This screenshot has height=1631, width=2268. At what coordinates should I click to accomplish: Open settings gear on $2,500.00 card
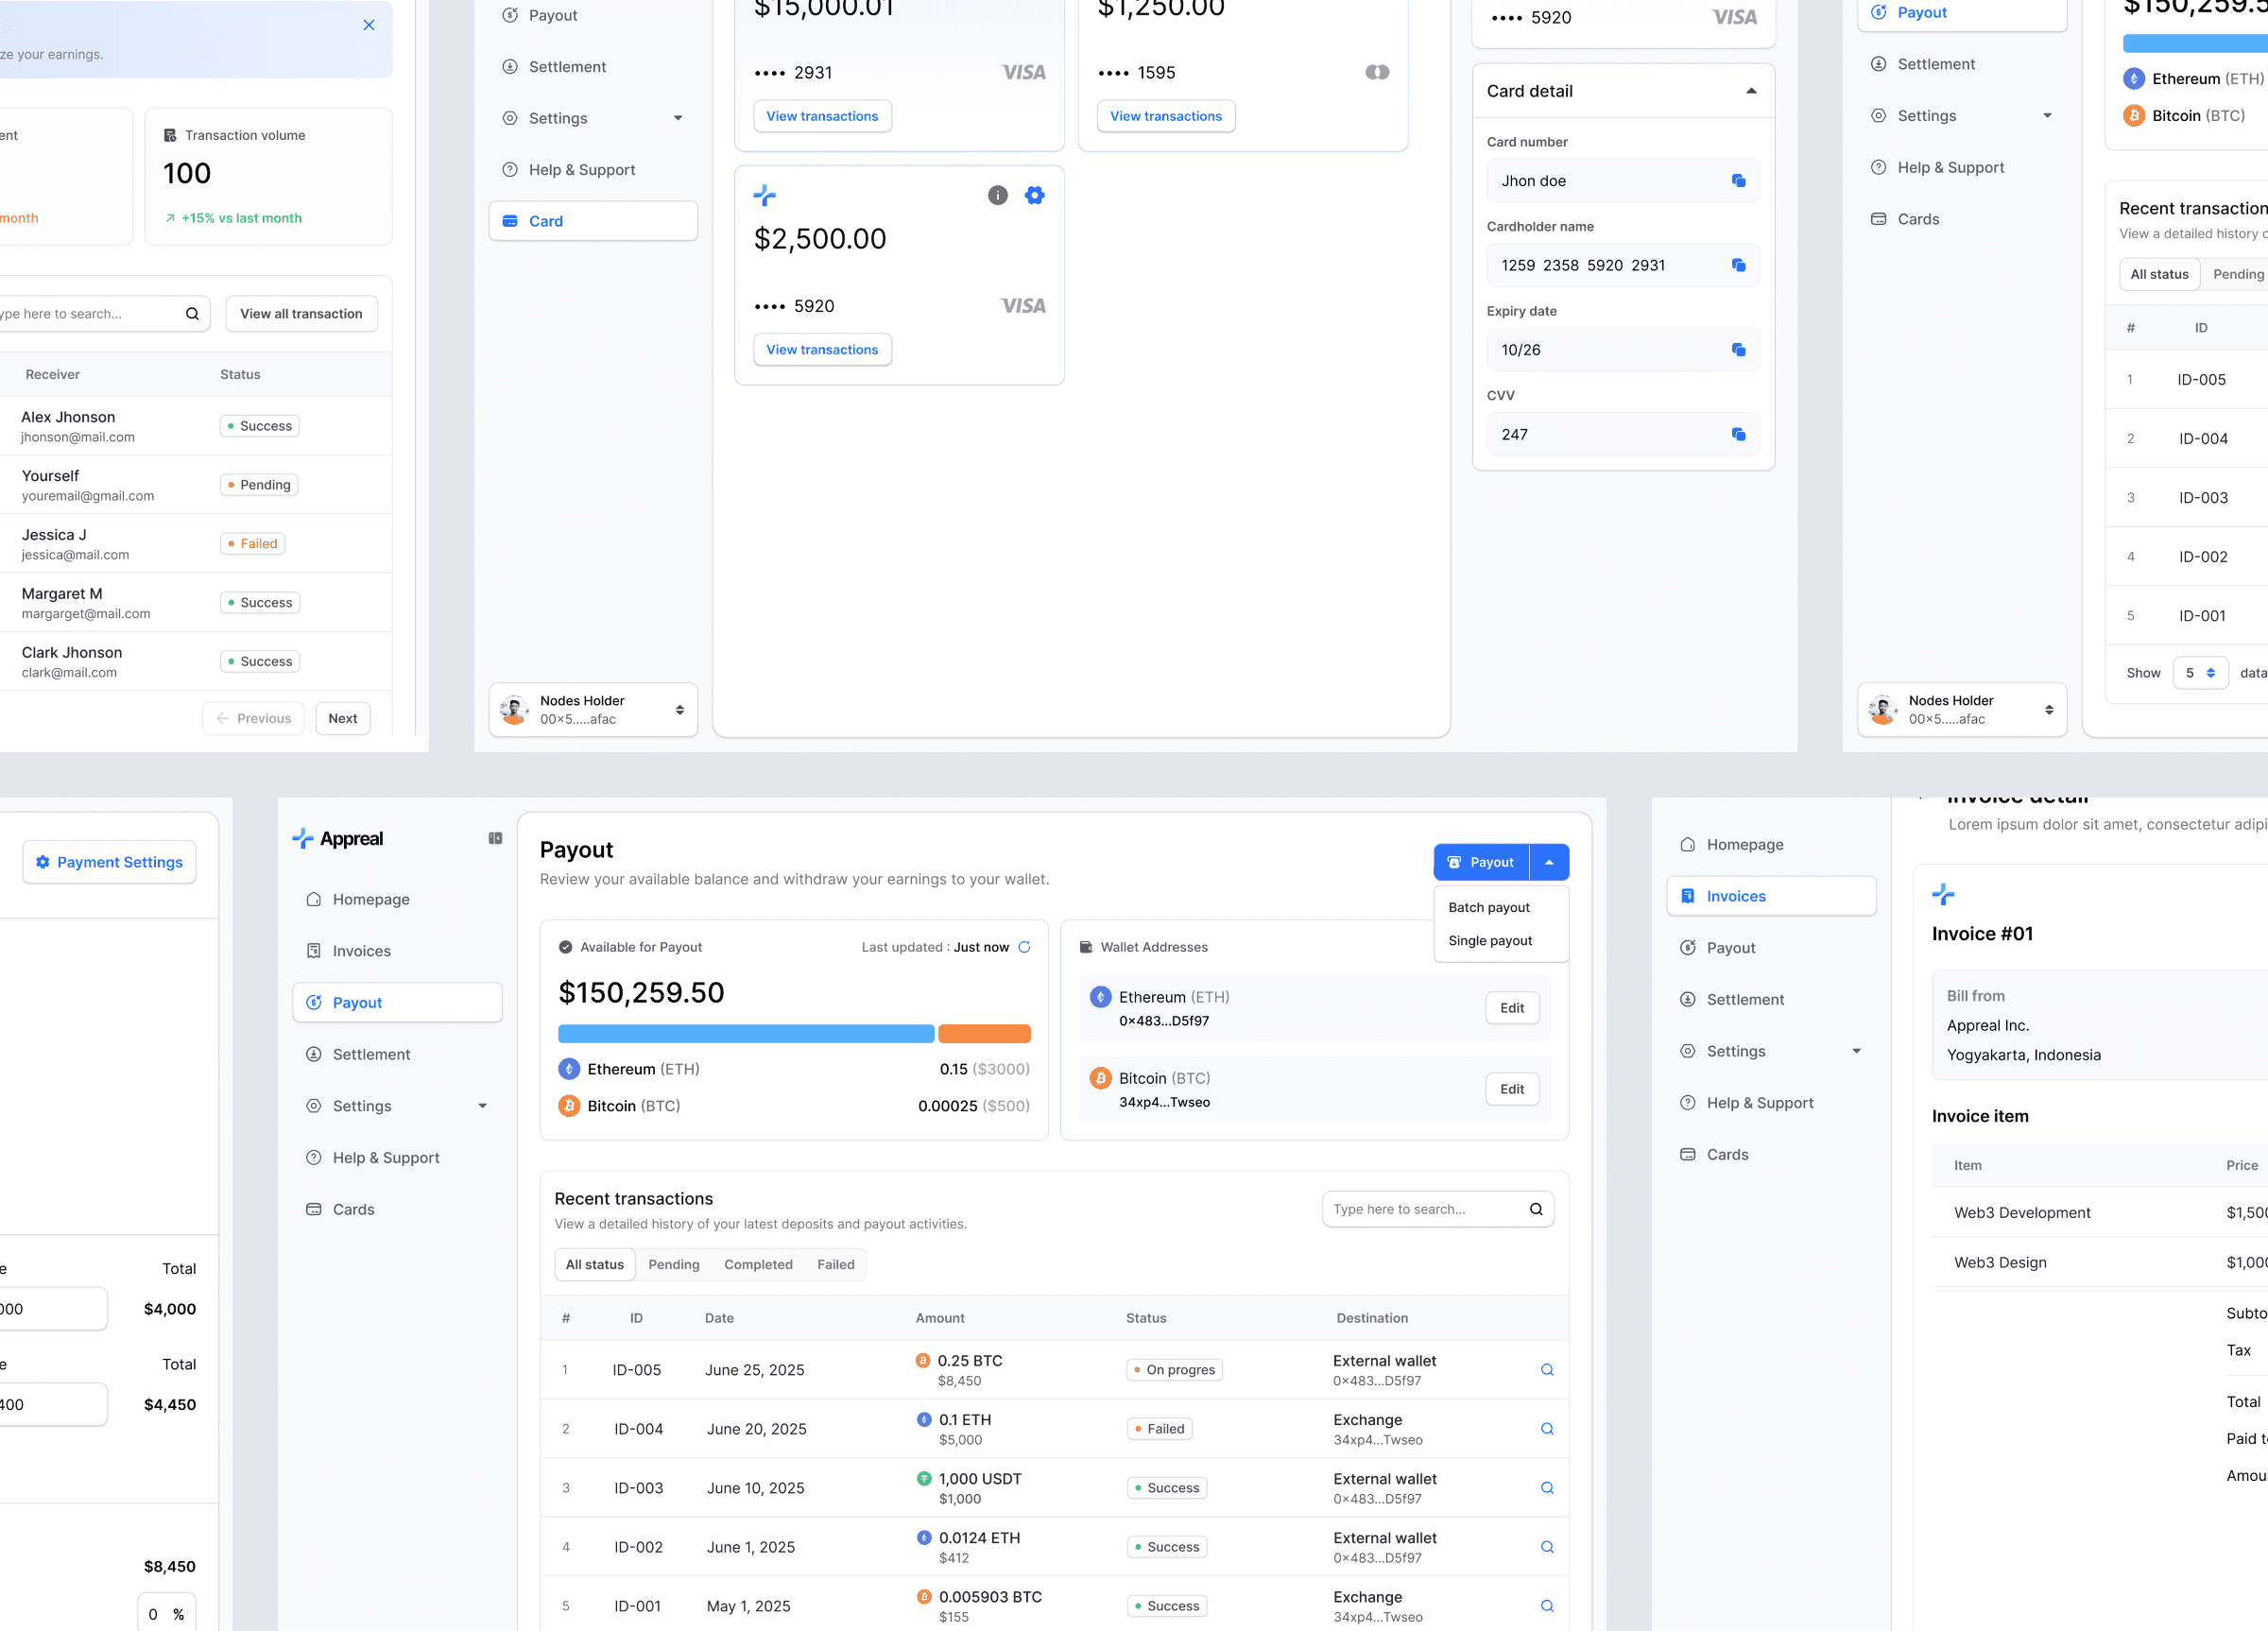click(1034, 195)
